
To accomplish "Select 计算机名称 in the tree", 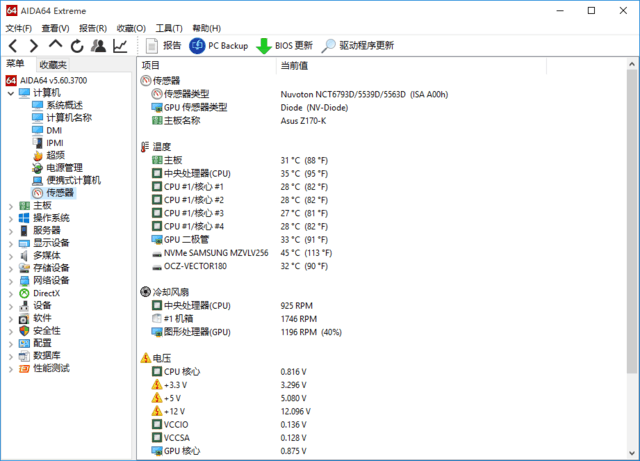I will 69,118.
